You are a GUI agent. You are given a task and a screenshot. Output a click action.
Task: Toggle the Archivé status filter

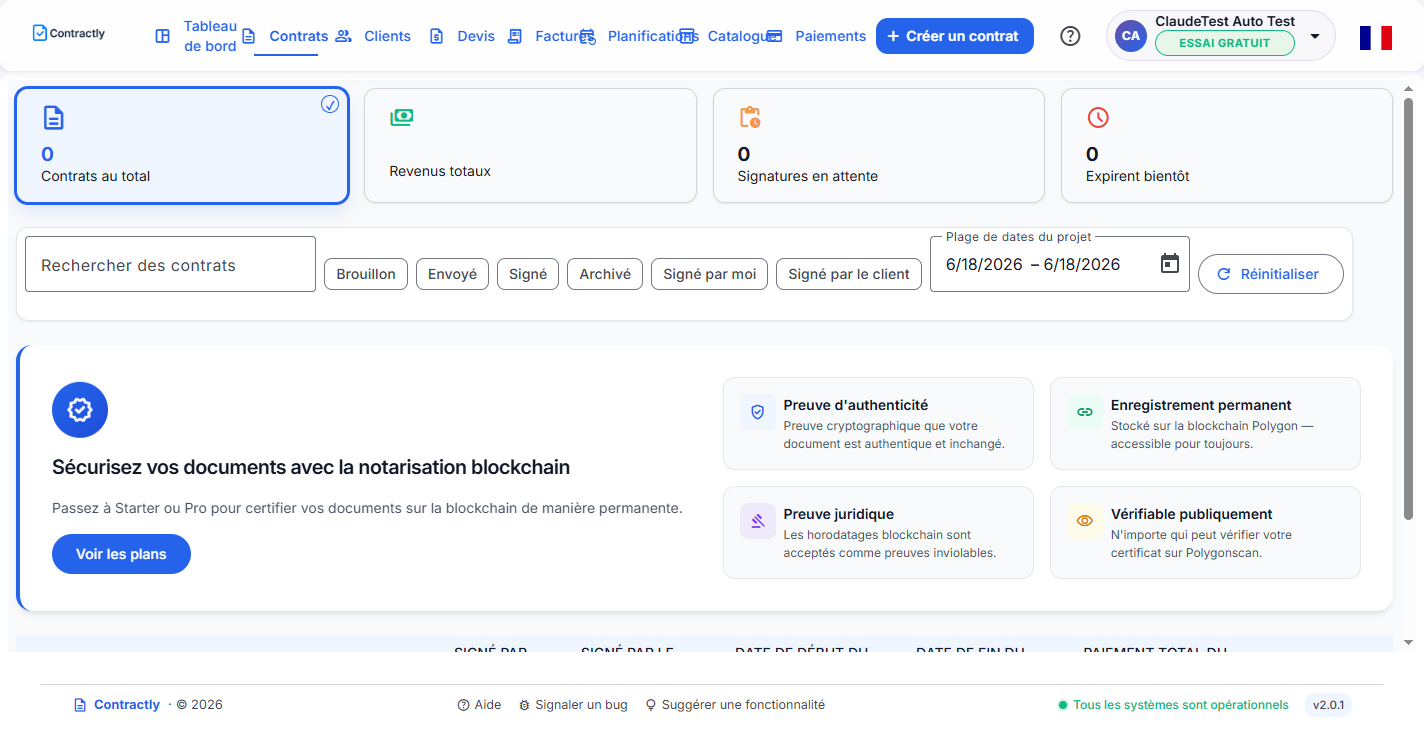coord(605,274)
